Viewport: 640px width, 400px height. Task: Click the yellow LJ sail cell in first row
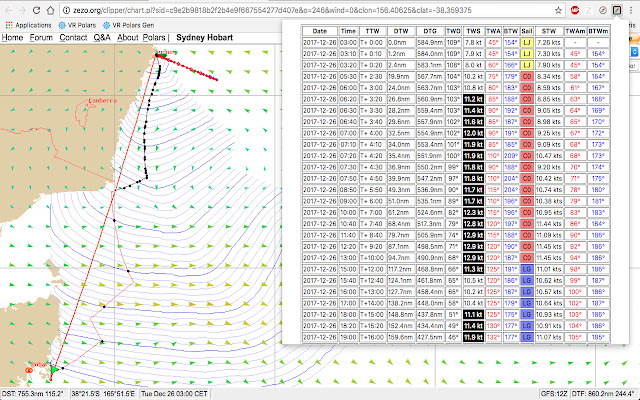(526, 43)
